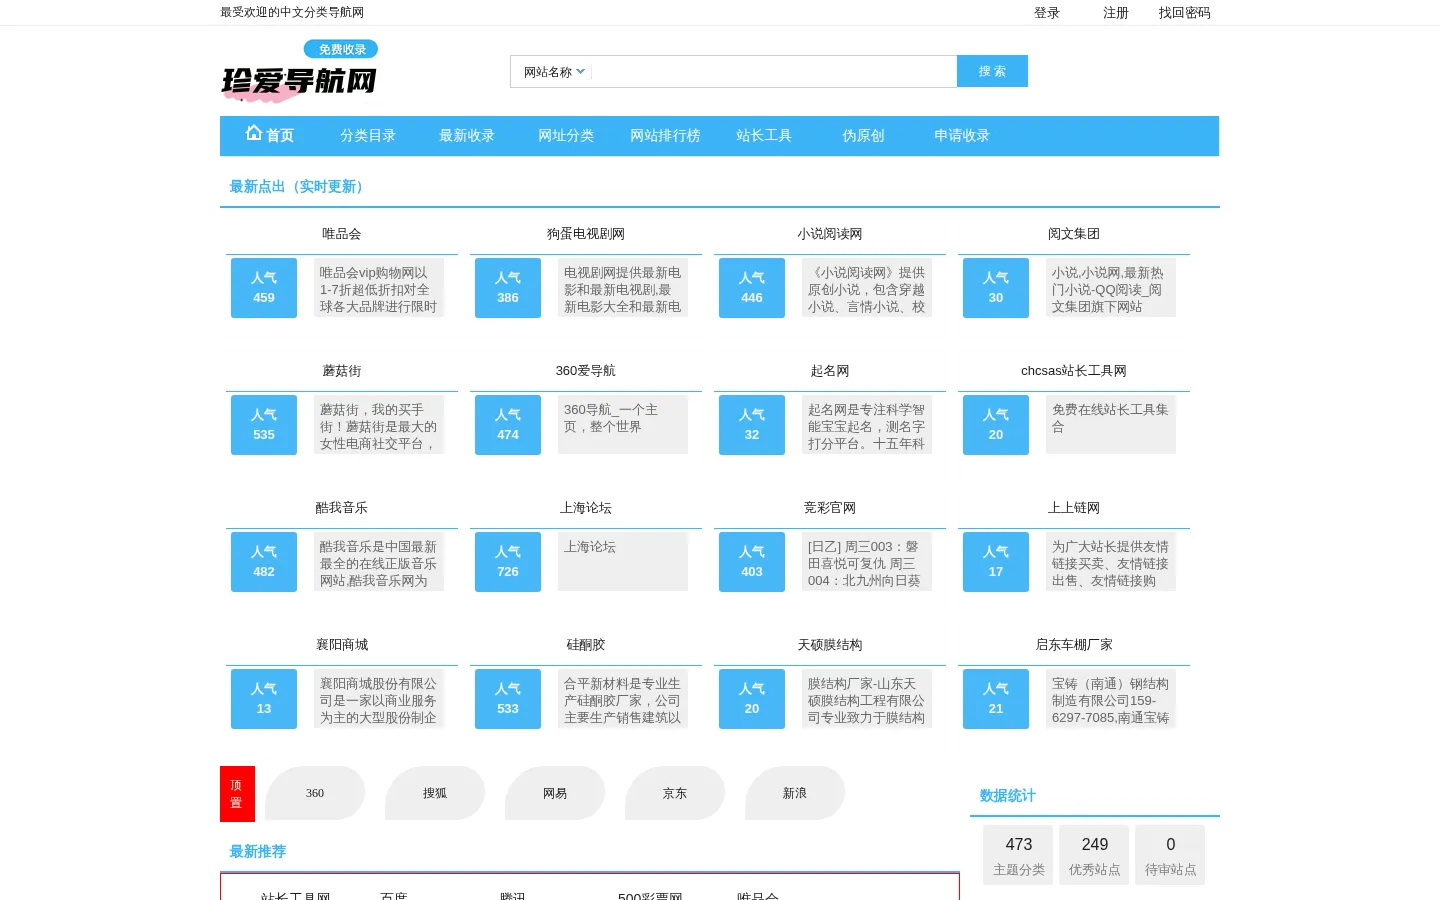
Task: Open the 唯品会 site title
Action: 342,234
